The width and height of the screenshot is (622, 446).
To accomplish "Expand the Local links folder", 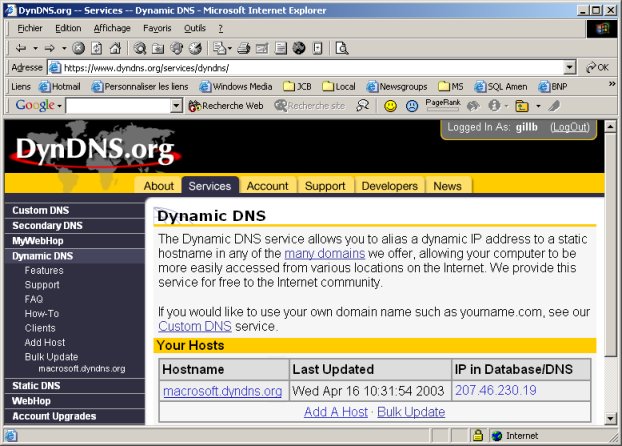I will [339, 87].
